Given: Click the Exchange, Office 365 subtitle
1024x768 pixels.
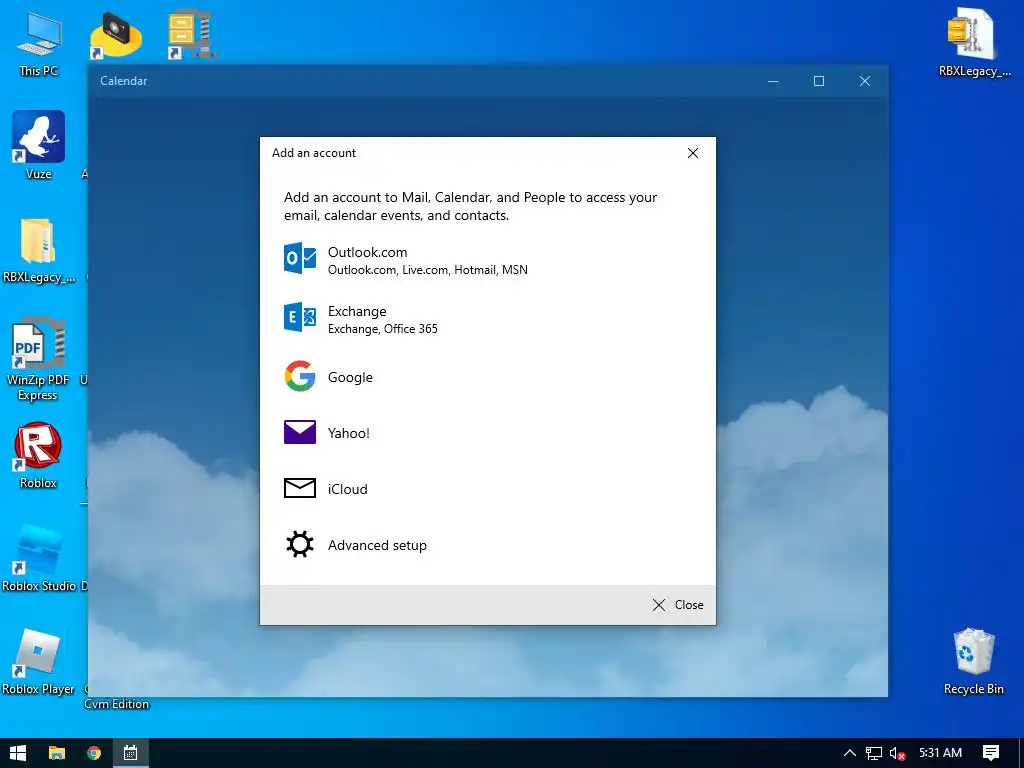Looking at the screenshot, I should point(383,328).
